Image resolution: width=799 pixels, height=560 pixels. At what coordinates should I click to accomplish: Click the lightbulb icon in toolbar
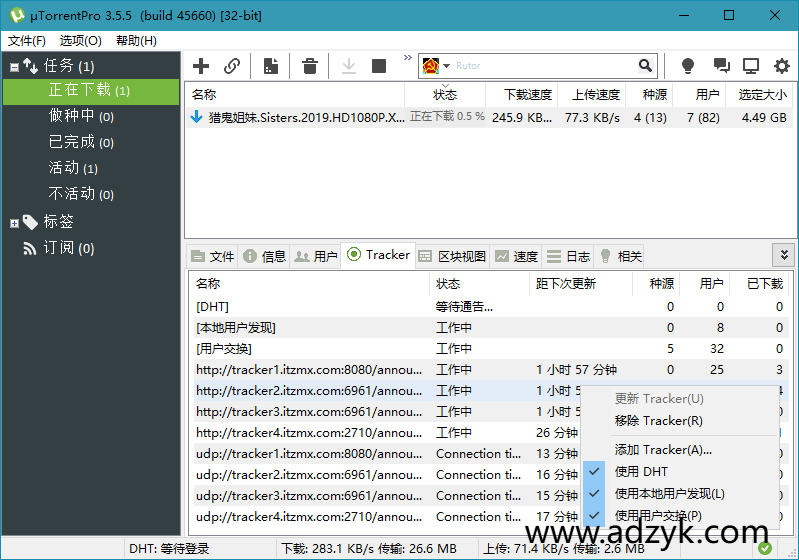click(x=688, y=66)
